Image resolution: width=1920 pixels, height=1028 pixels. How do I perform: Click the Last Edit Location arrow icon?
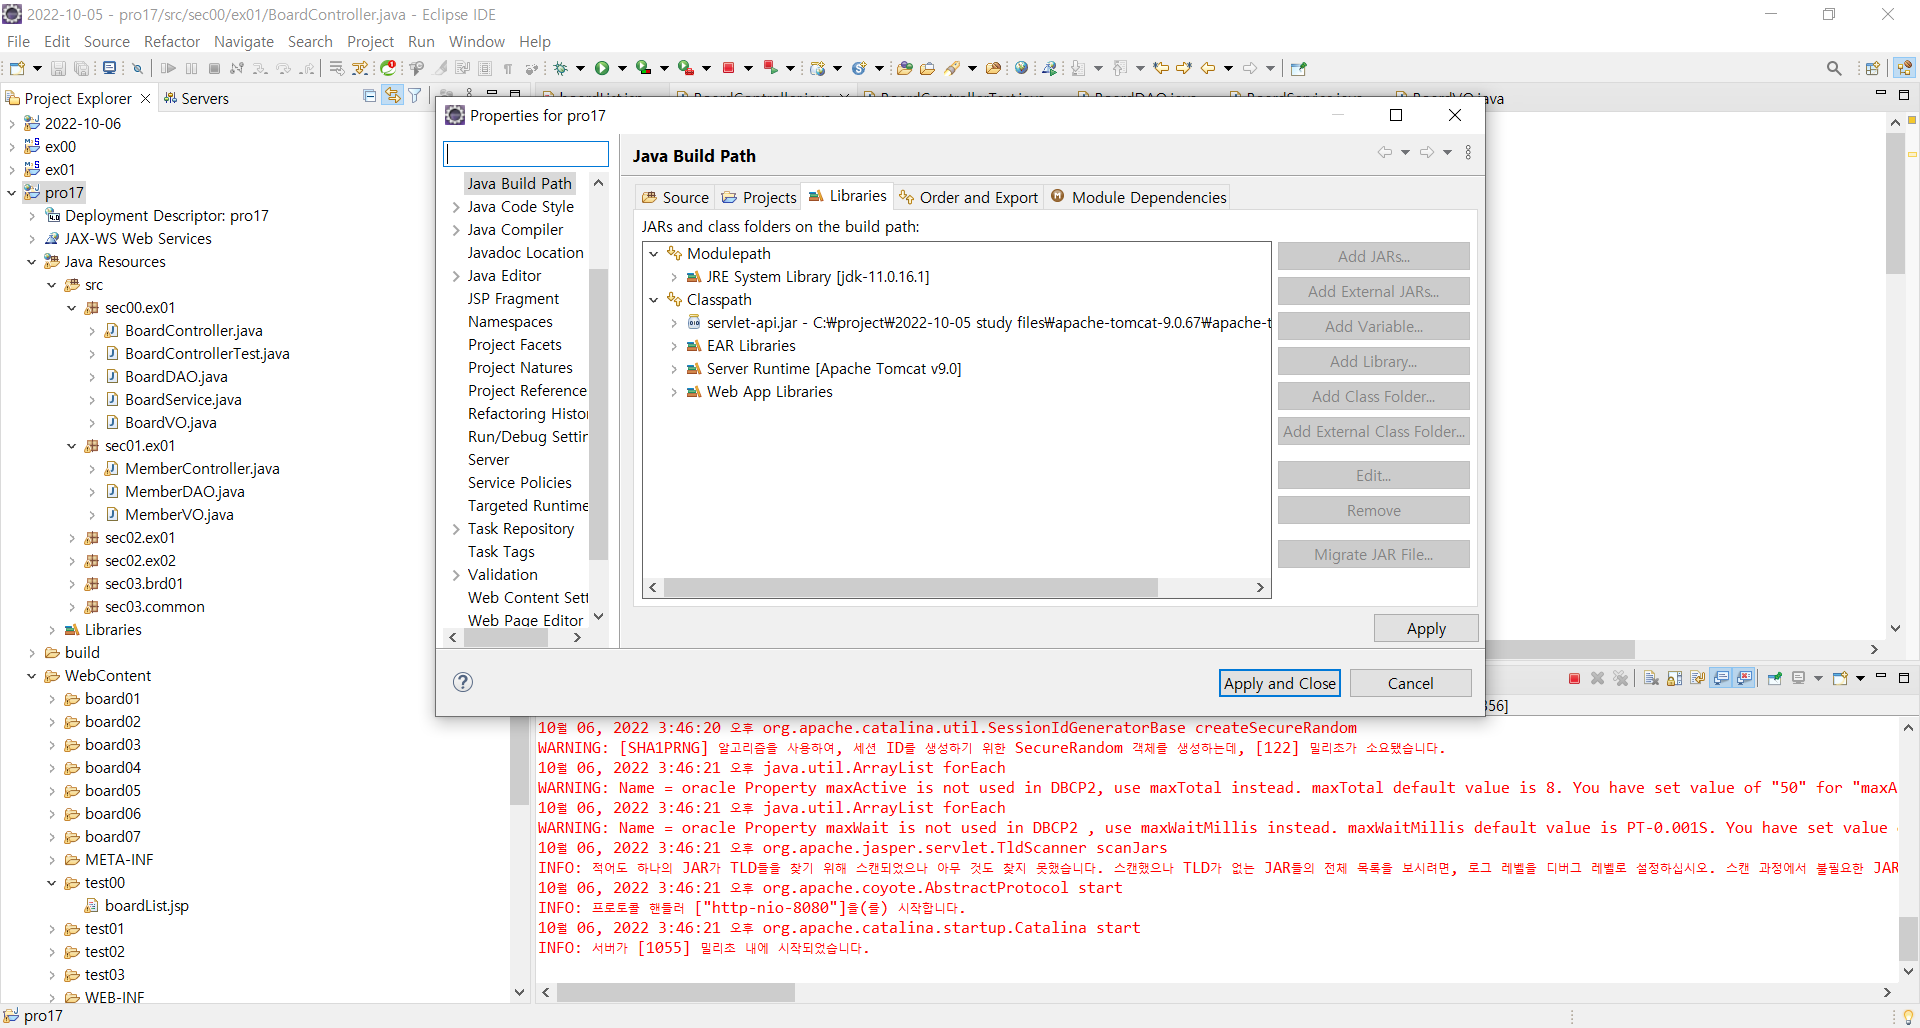pyautogui.click(x=1161, y=68)
